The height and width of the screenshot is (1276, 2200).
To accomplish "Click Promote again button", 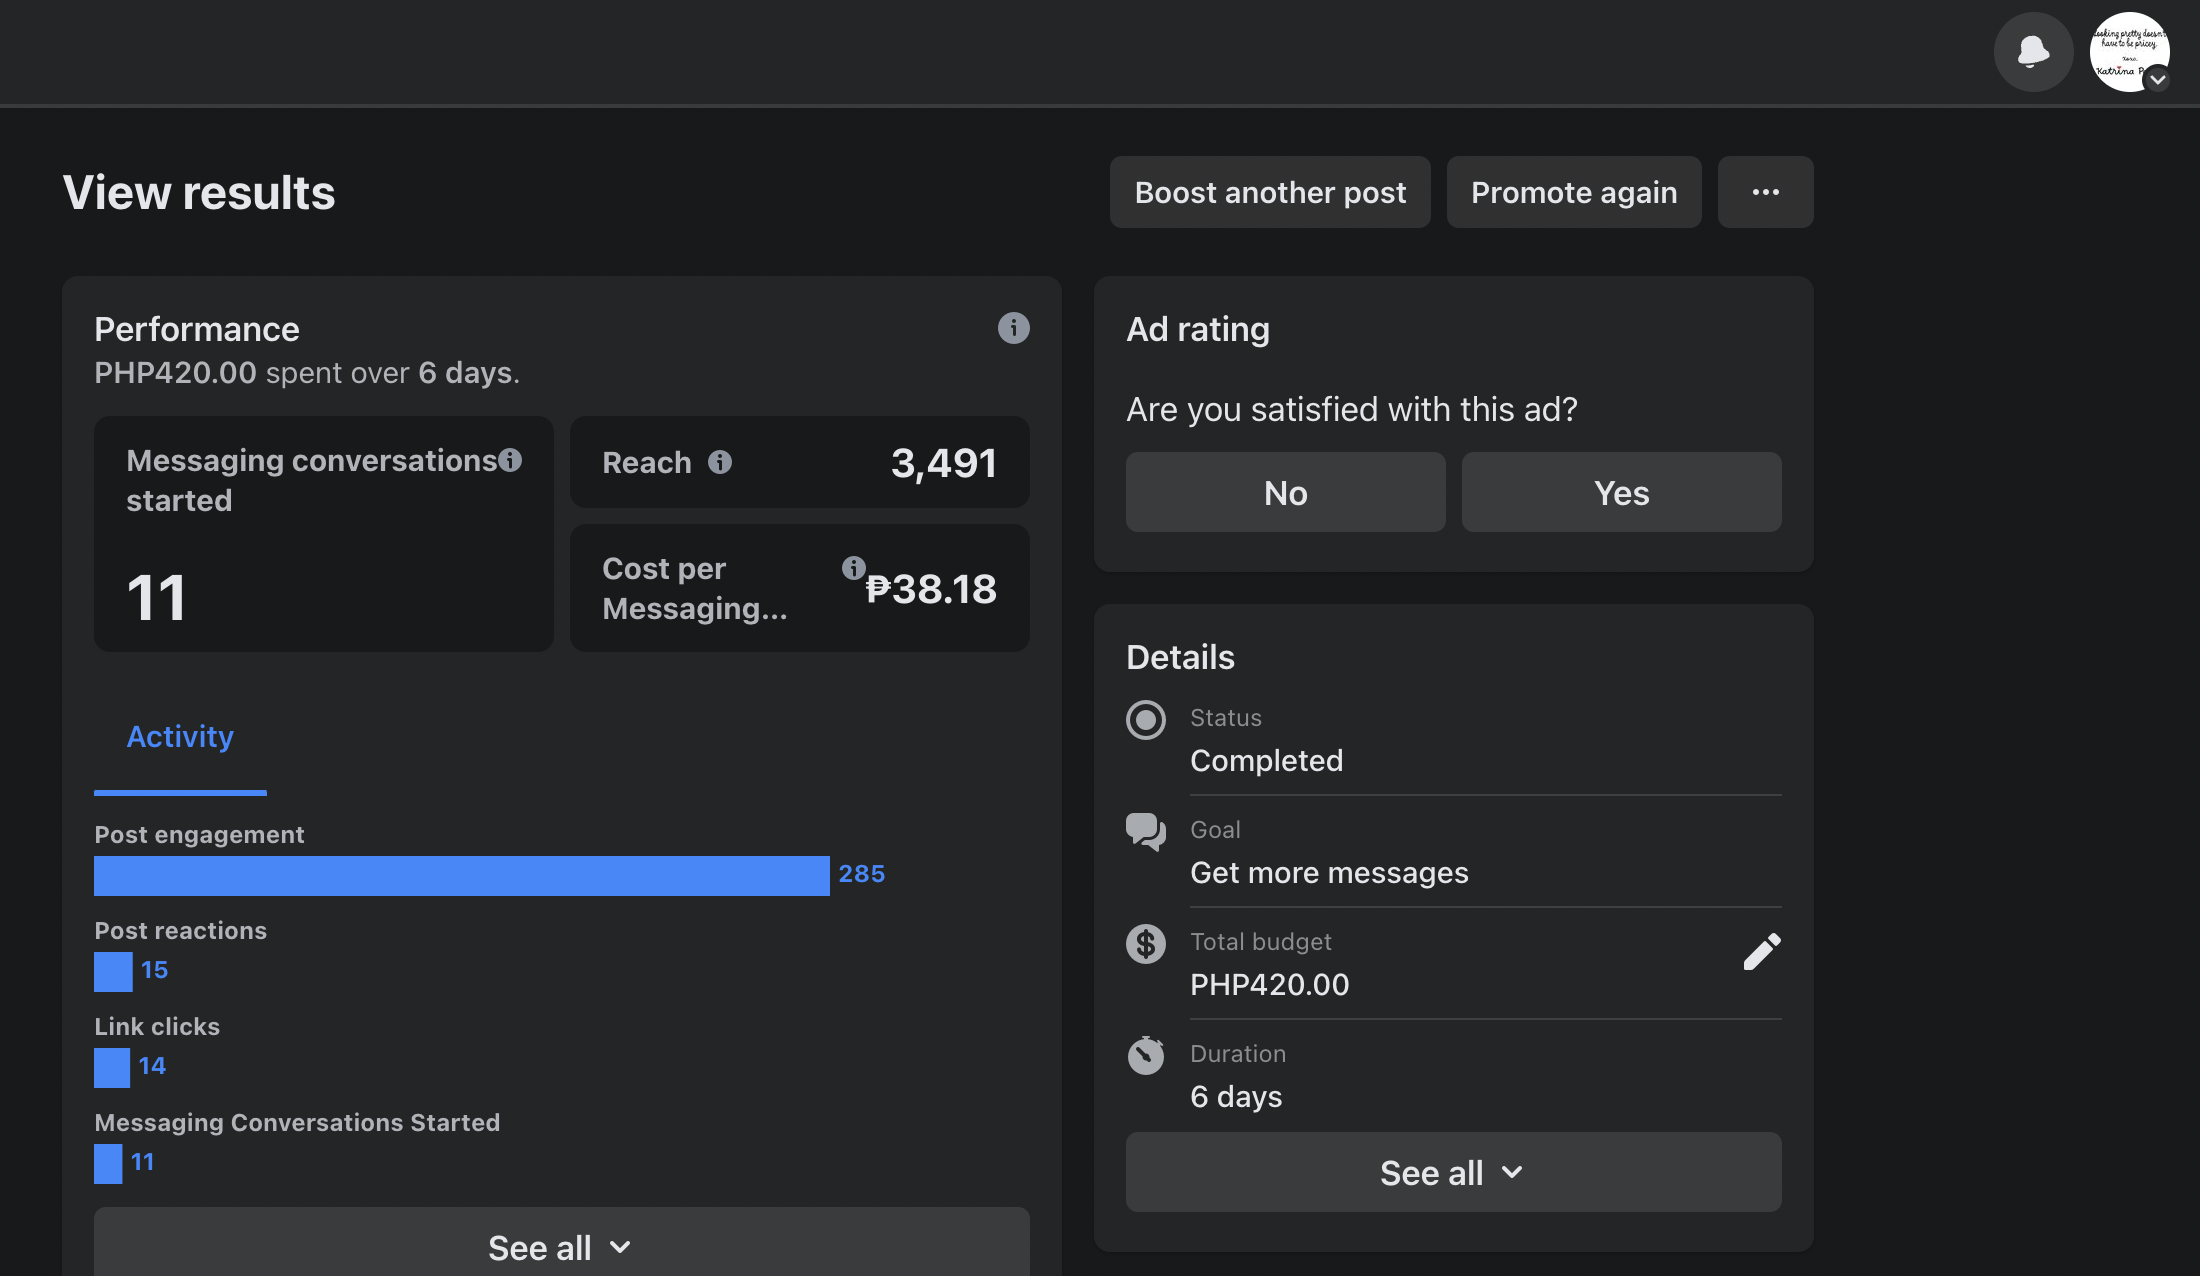I will (x=1574, y=192).
